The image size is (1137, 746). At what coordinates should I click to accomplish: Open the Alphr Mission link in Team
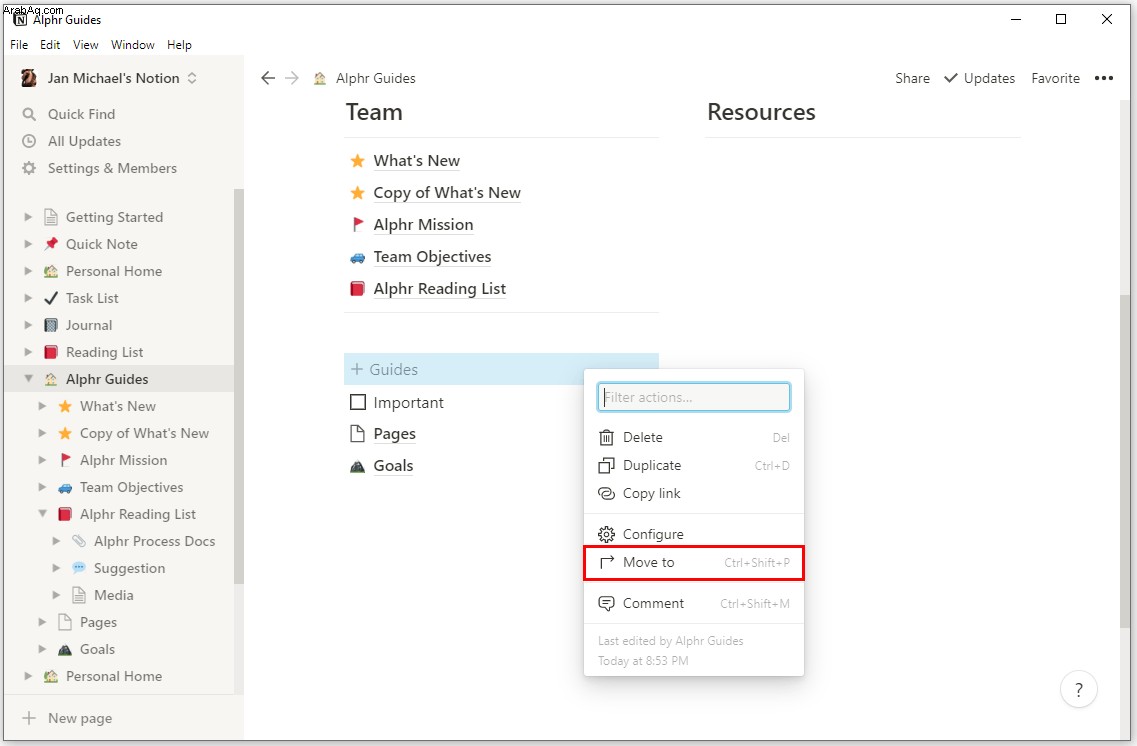coord(423,225)
